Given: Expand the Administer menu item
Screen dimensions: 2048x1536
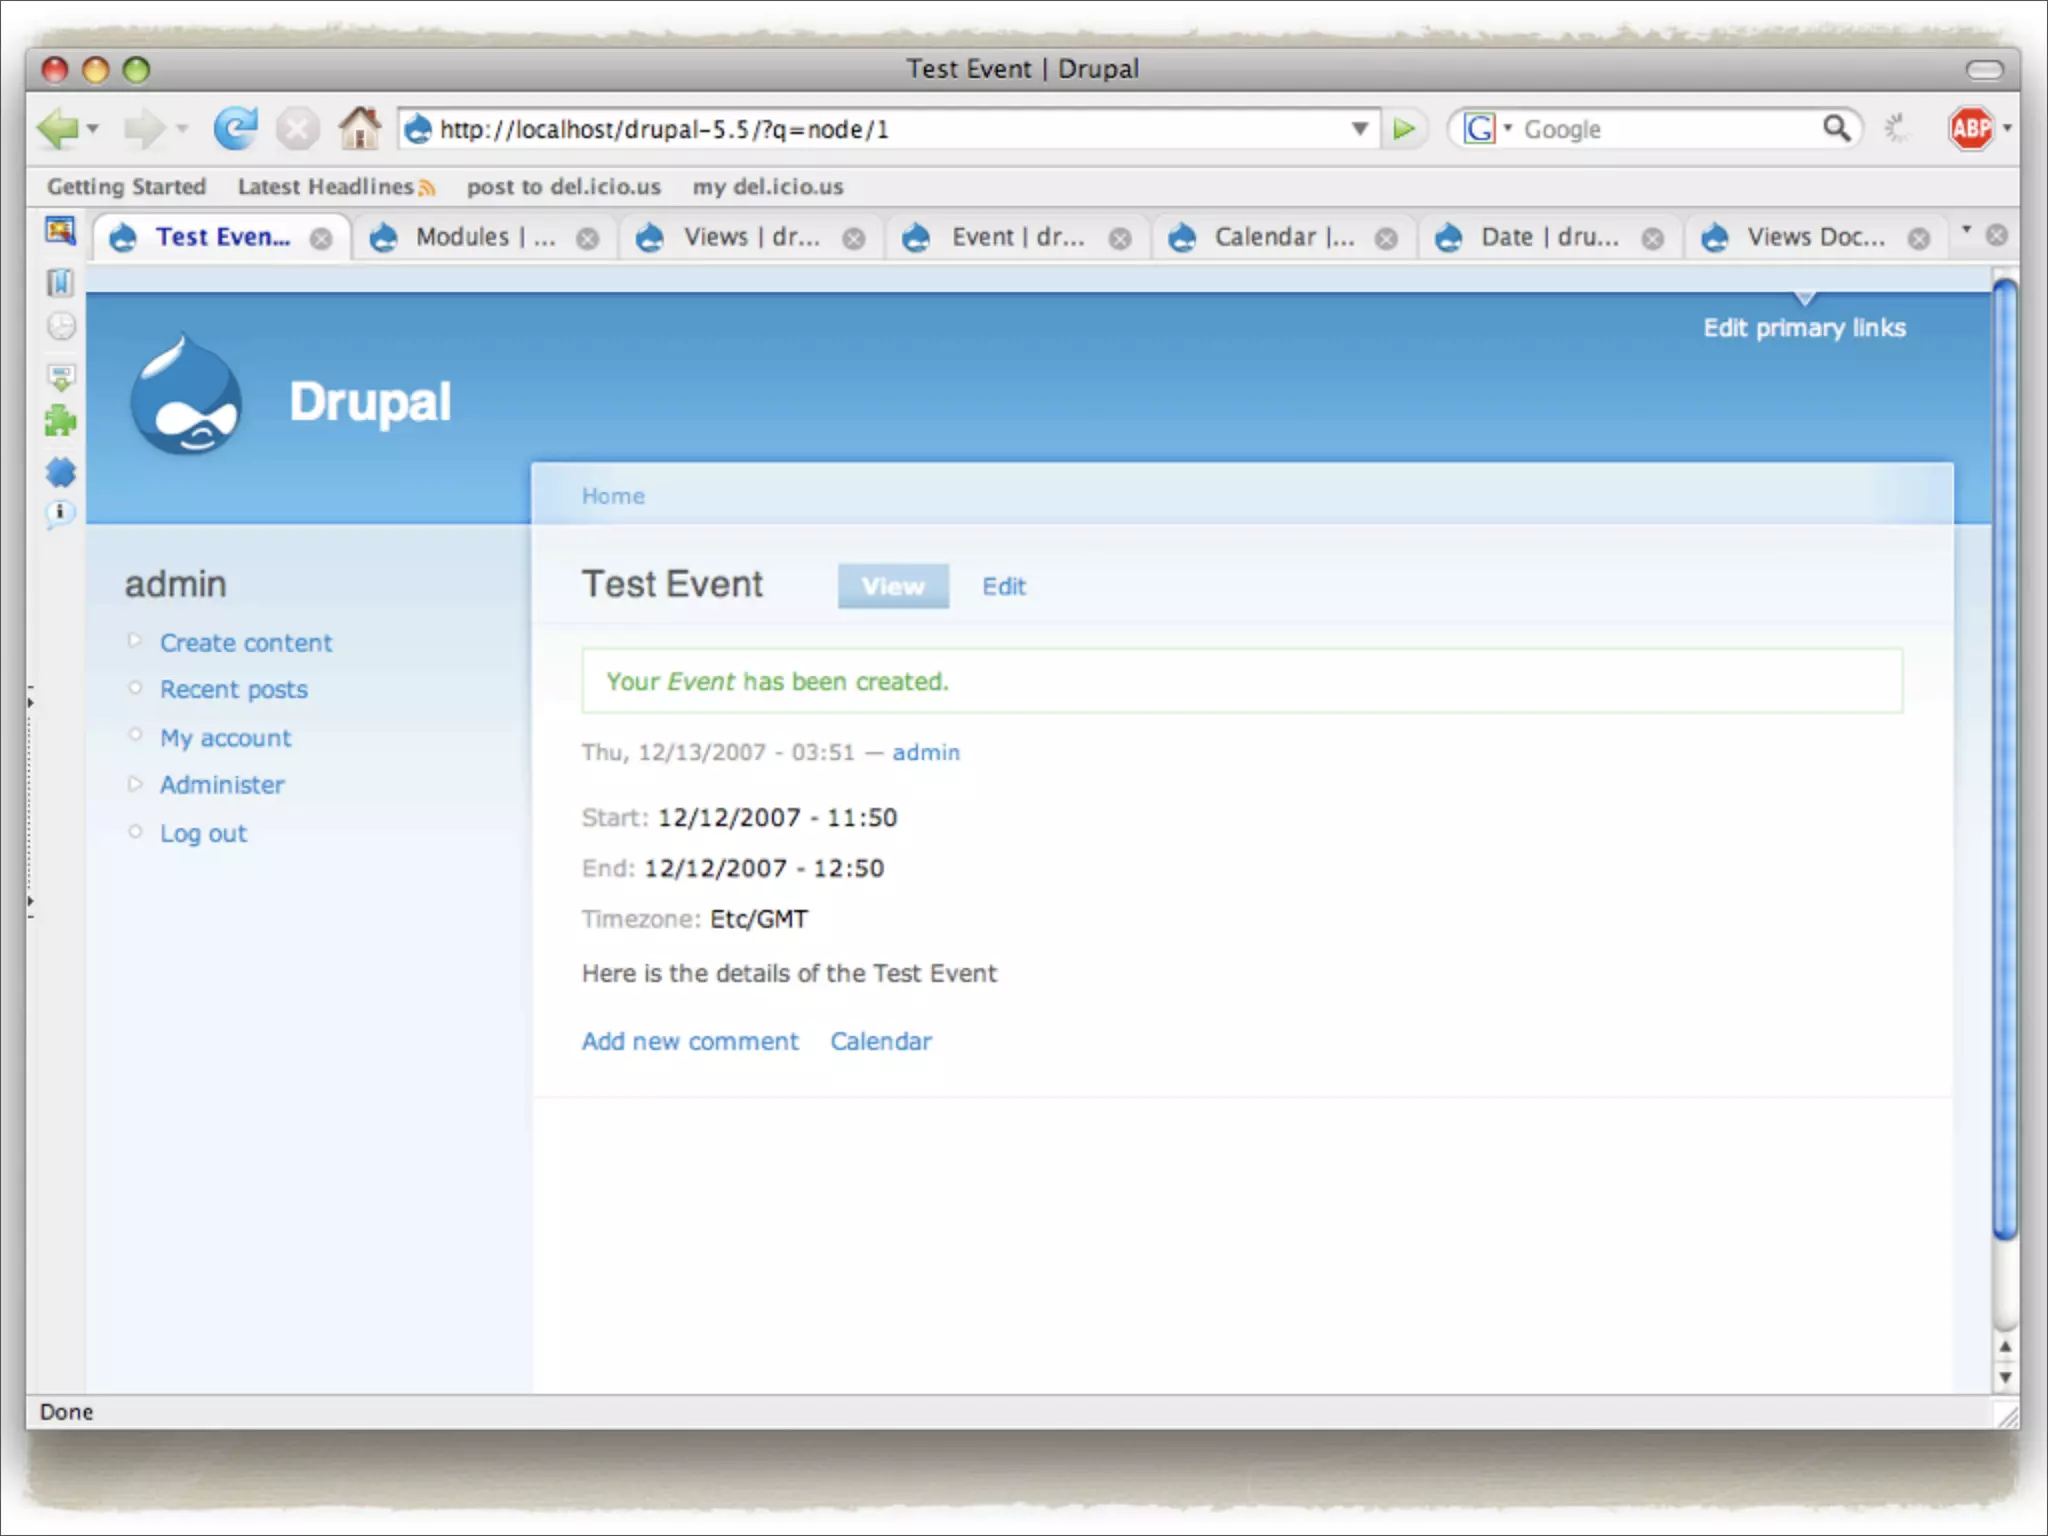Looking at the screenshot, I should [x=222, y=785].
